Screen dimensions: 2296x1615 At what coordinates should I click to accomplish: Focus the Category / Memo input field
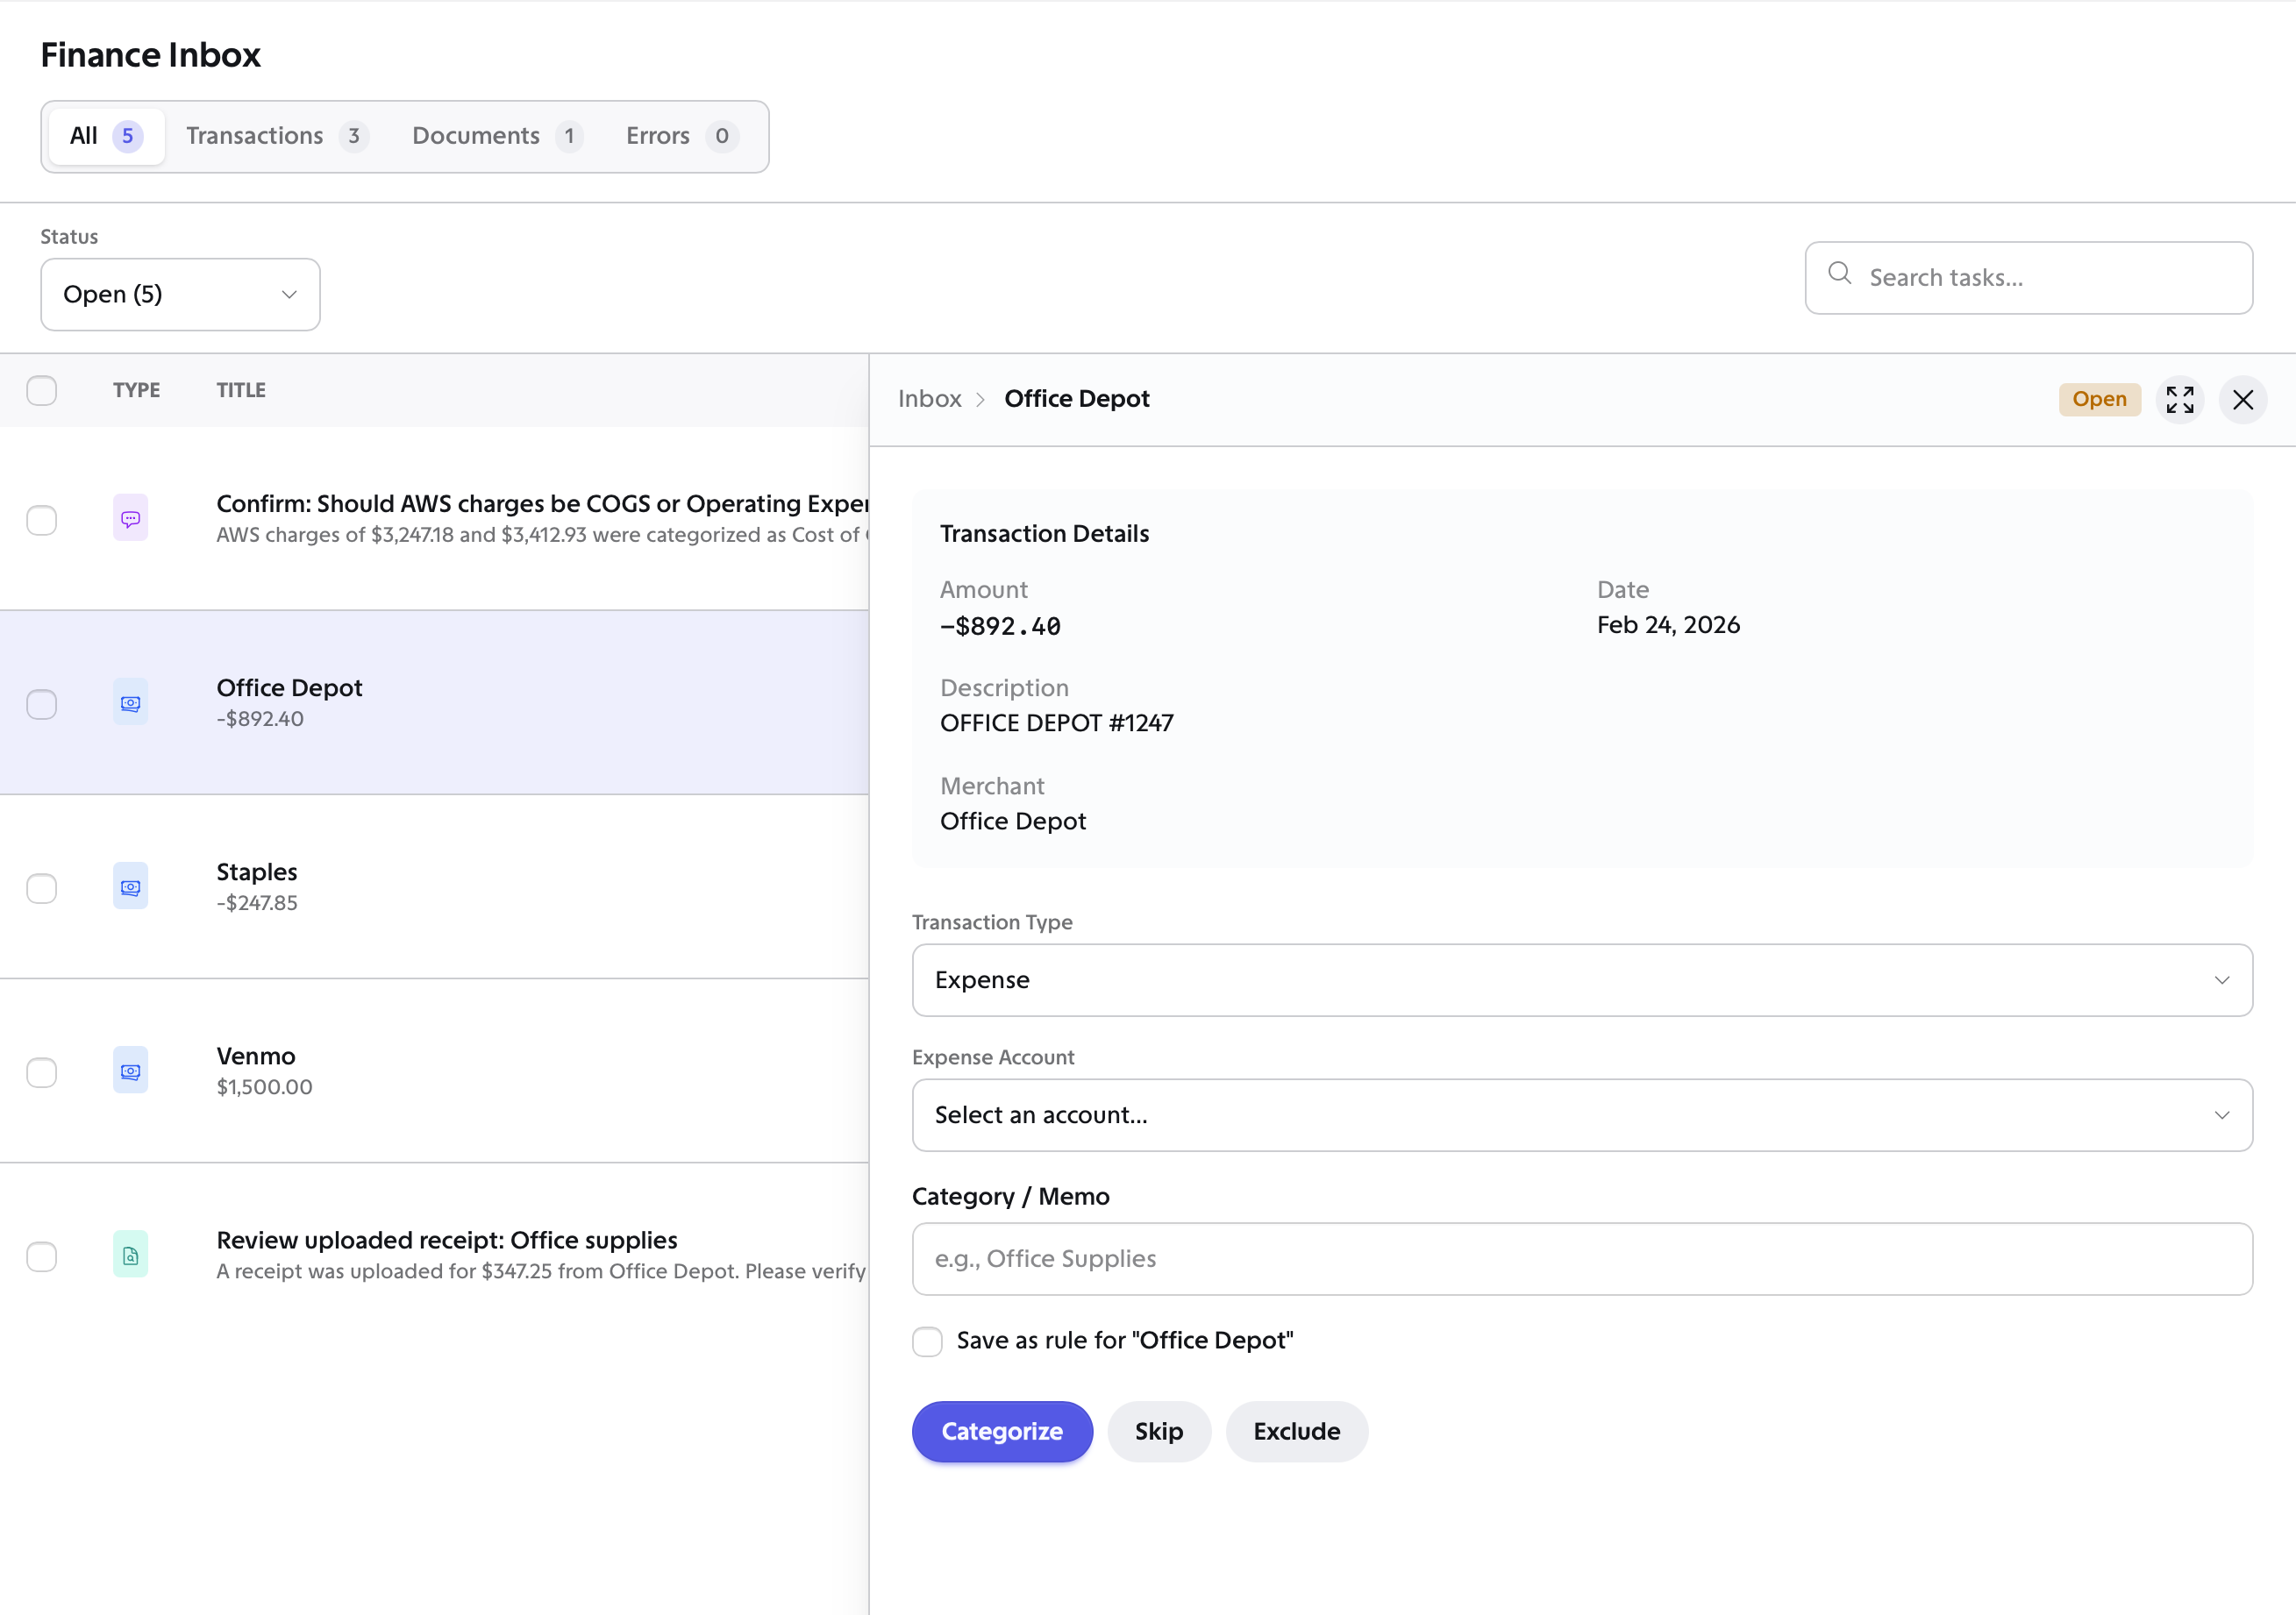(1581, 1259)
